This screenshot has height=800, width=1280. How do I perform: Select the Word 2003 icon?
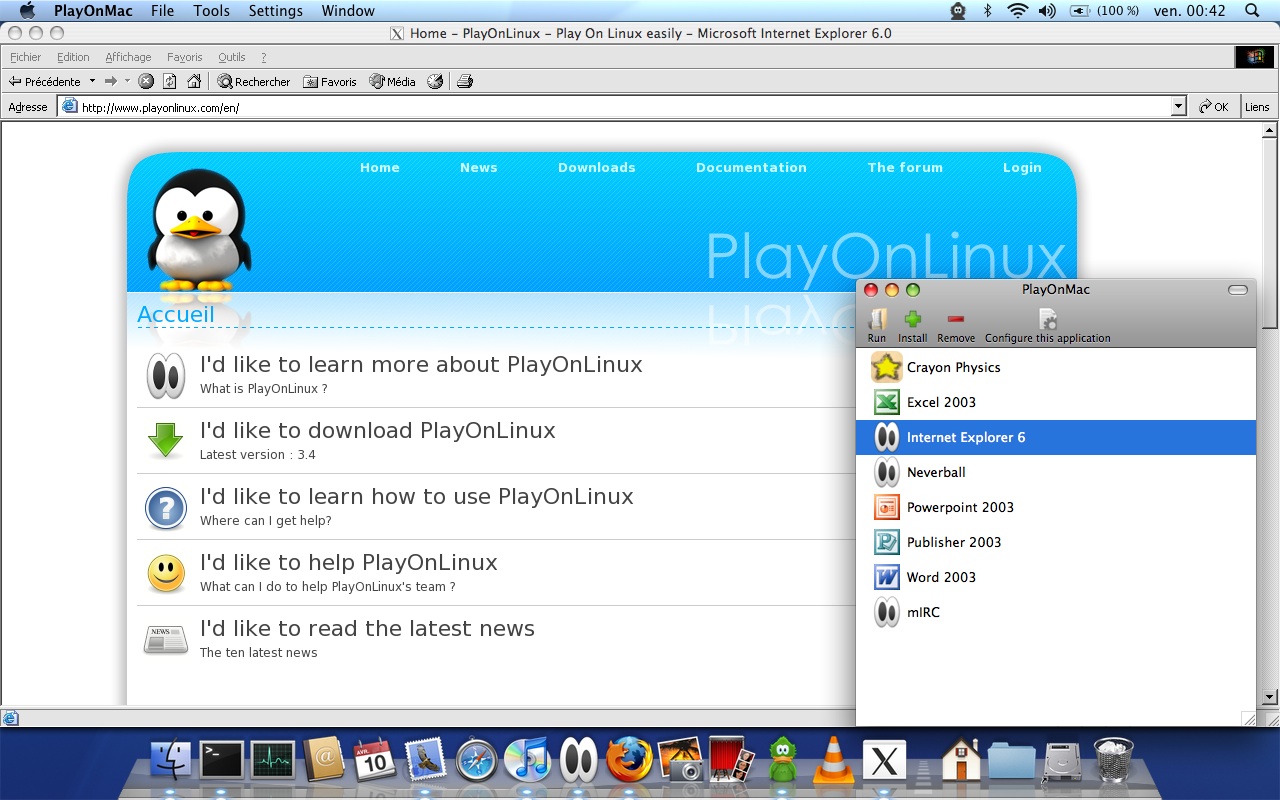click(887, 577)
